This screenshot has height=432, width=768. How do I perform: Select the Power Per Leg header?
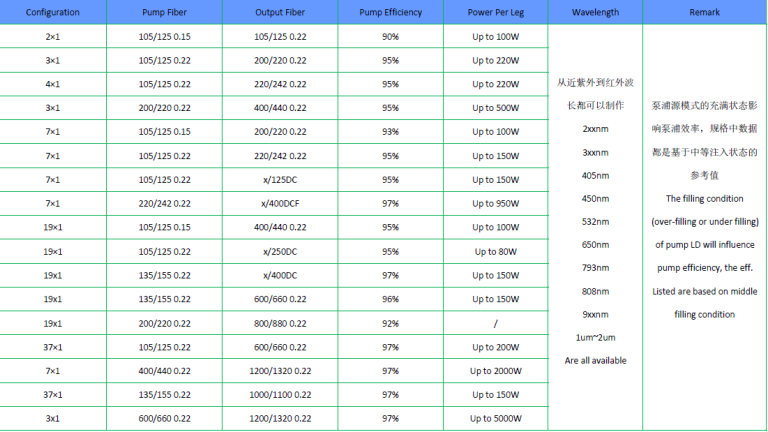[496, 12]
